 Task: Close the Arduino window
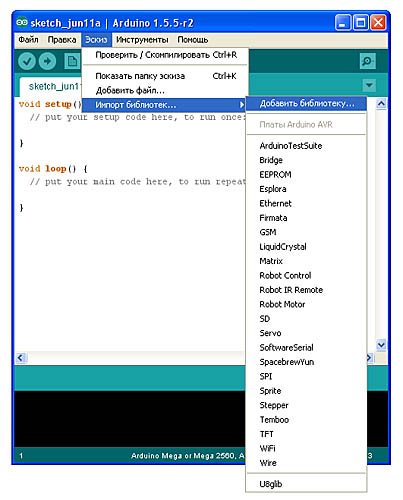[379, 23]
